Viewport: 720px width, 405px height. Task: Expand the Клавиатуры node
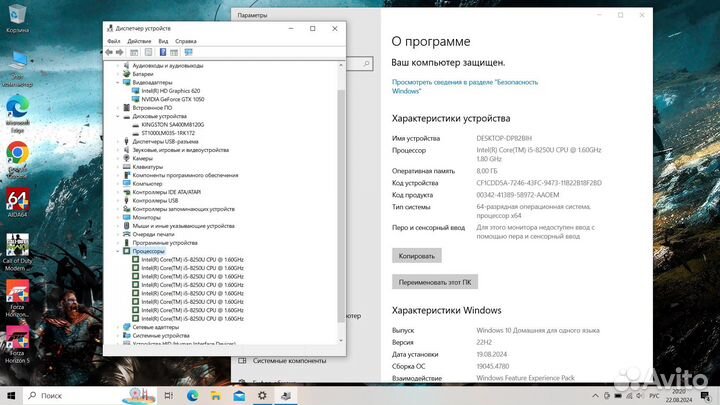[118, 167]
